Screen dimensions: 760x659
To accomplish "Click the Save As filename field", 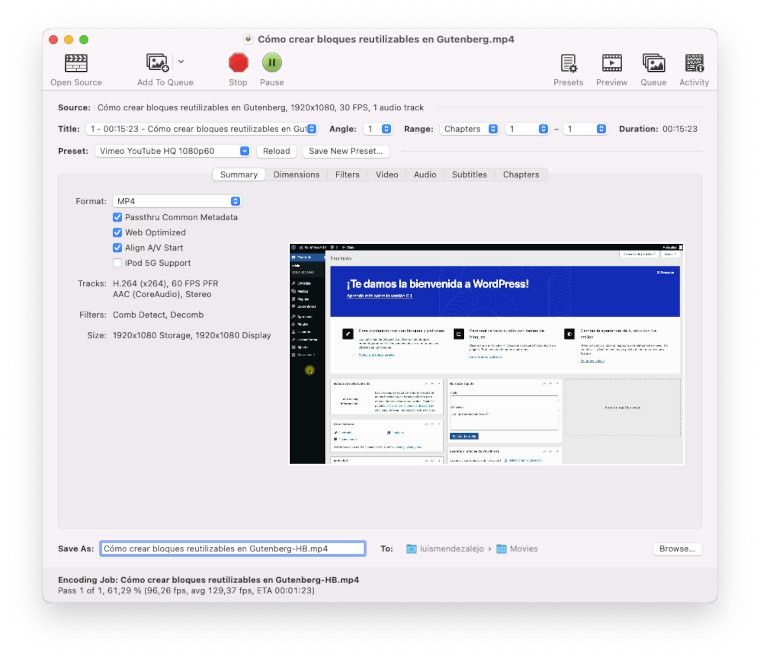I will (233, 549).
